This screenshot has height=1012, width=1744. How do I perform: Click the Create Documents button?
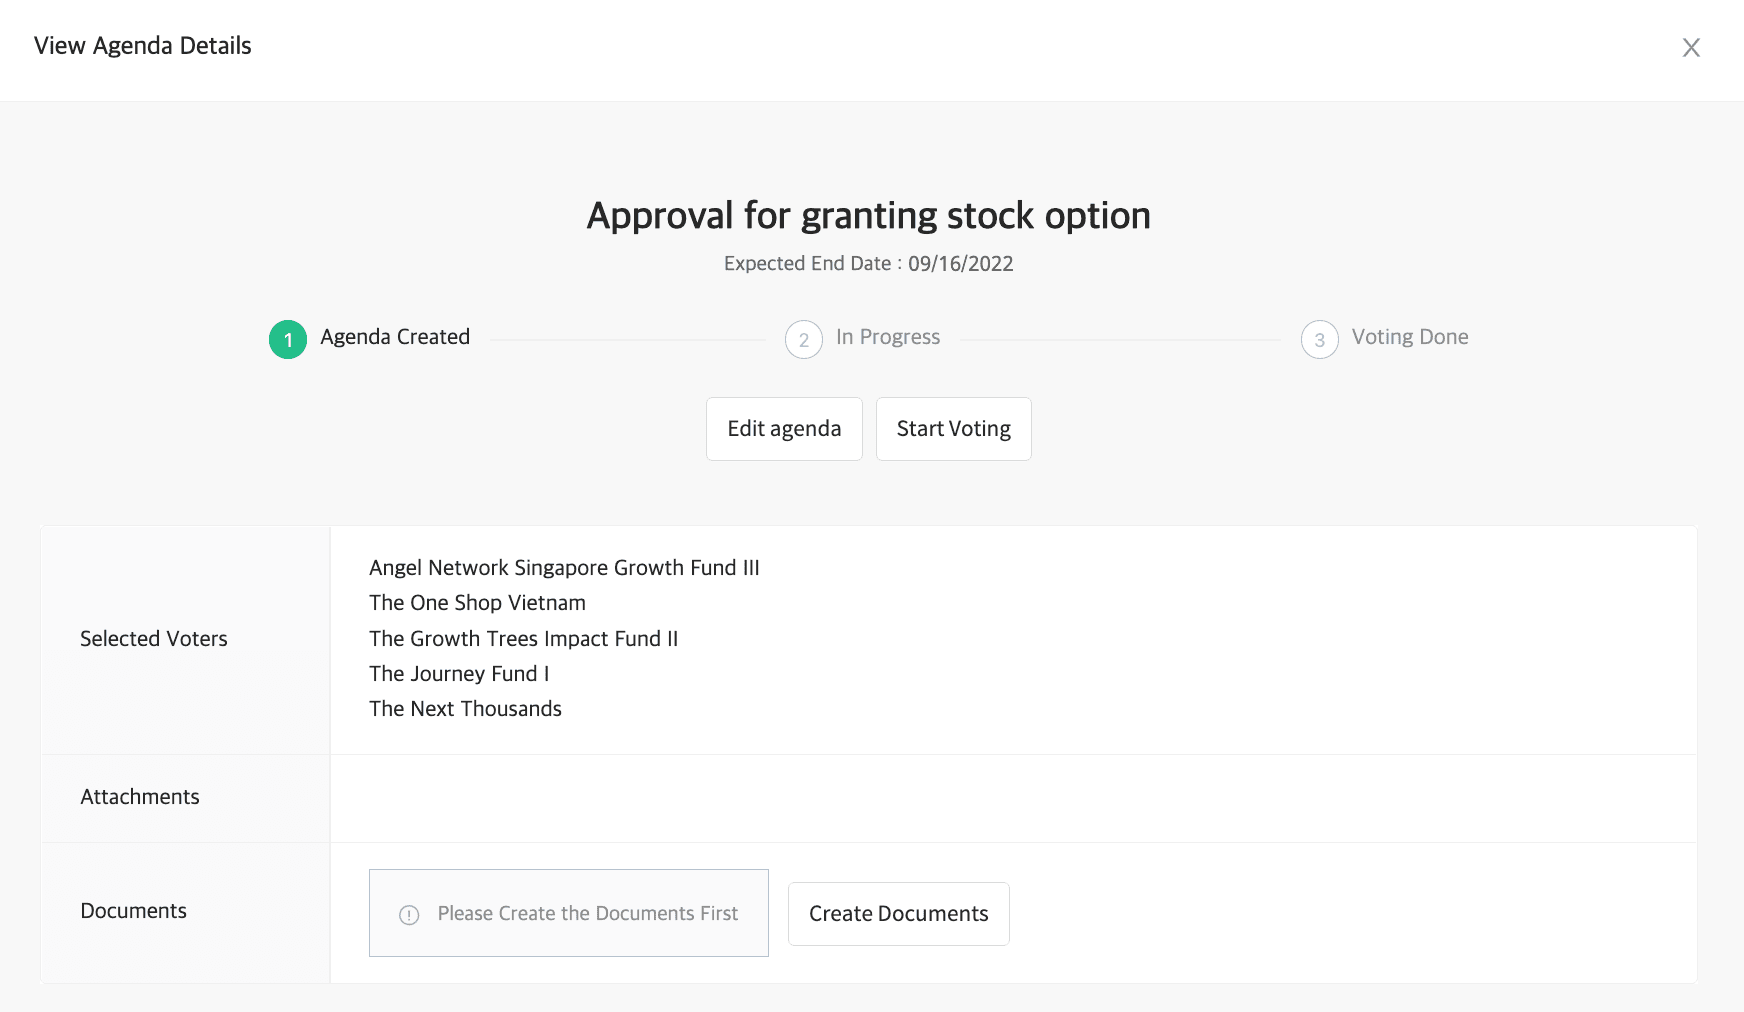click(x=899, y=914)
